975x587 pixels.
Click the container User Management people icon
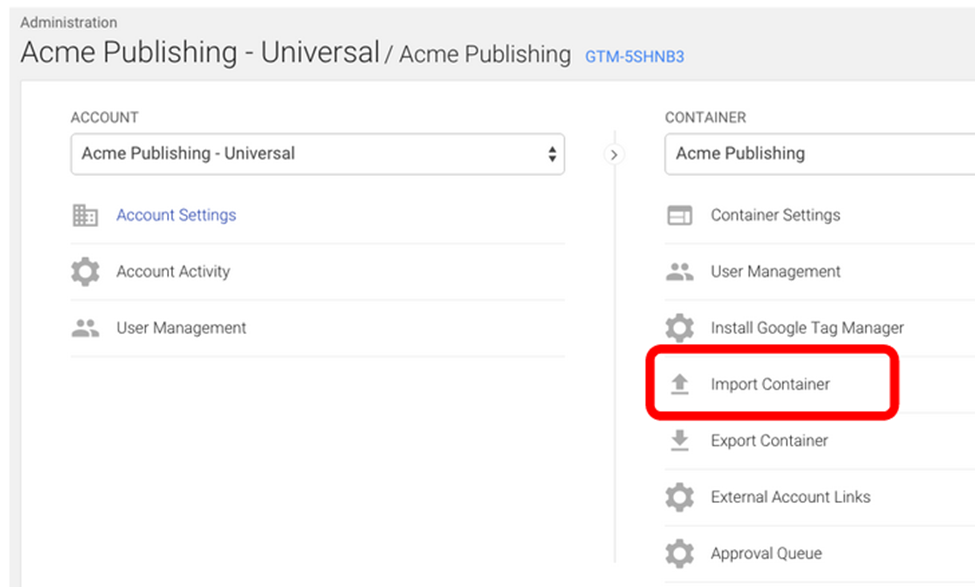(x=680, y=271)
